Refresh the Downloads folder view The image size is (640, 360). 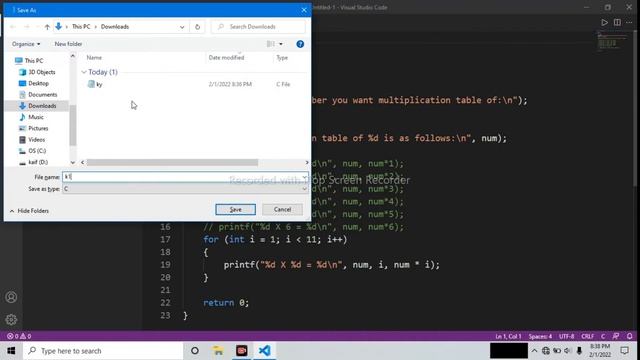[x=198, y=27]
